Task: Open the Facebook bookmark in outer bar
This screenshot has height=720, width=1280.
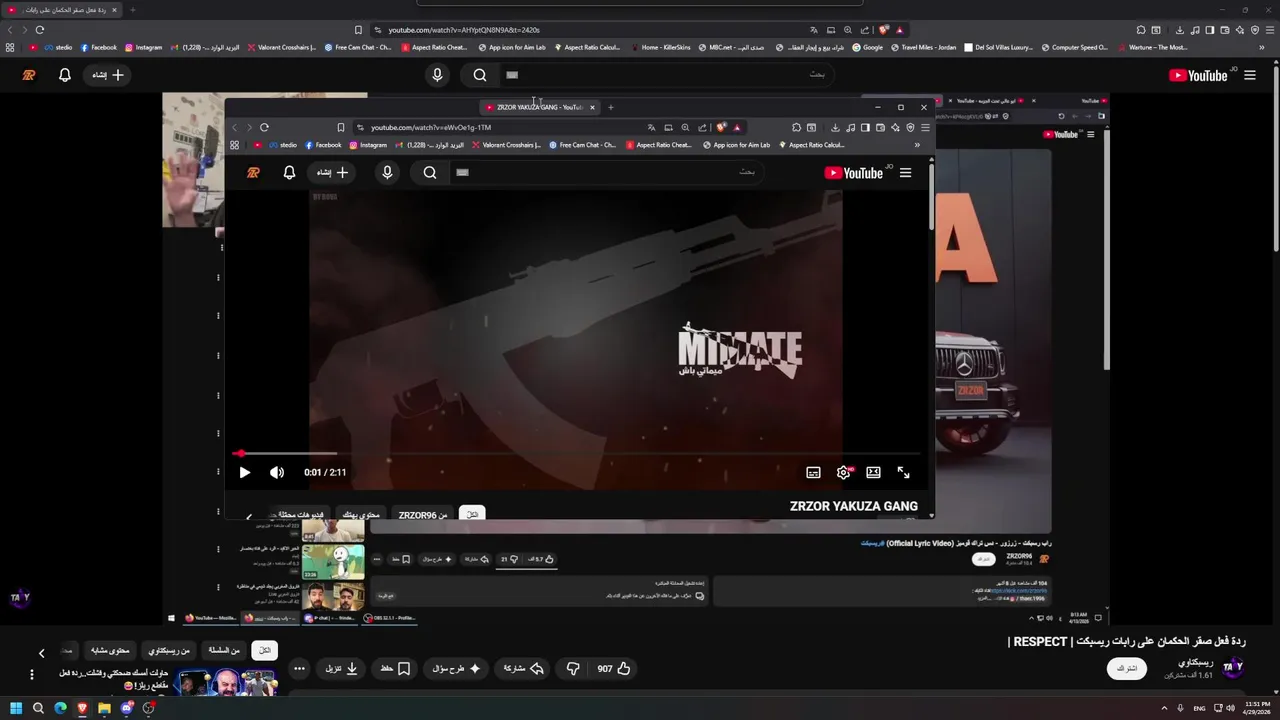Action: (x=99, y=47)
